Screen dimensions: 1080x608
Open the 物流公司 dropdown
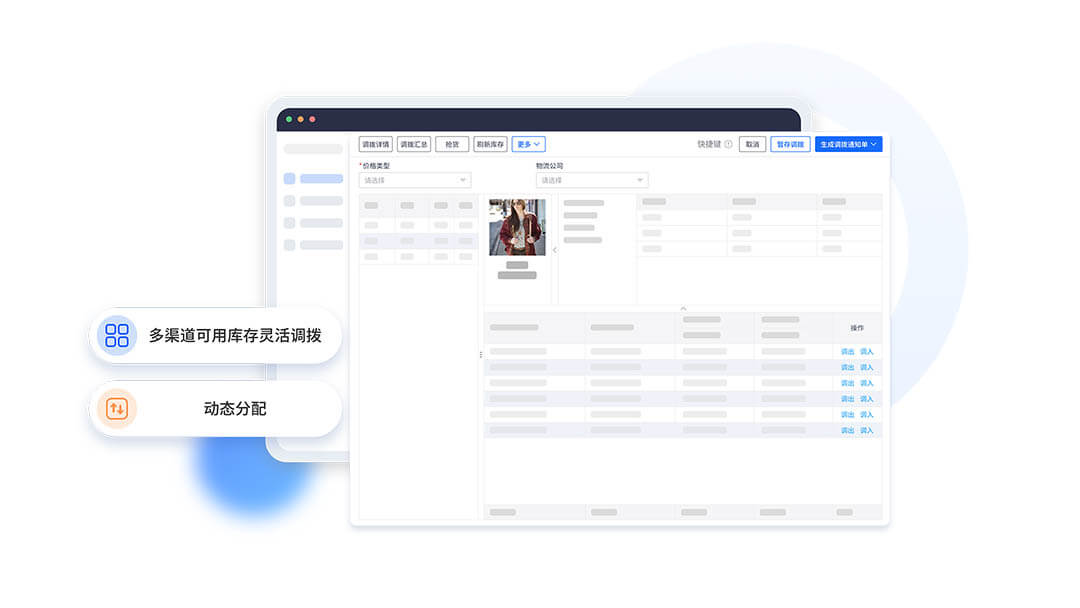tap(591, 180)
